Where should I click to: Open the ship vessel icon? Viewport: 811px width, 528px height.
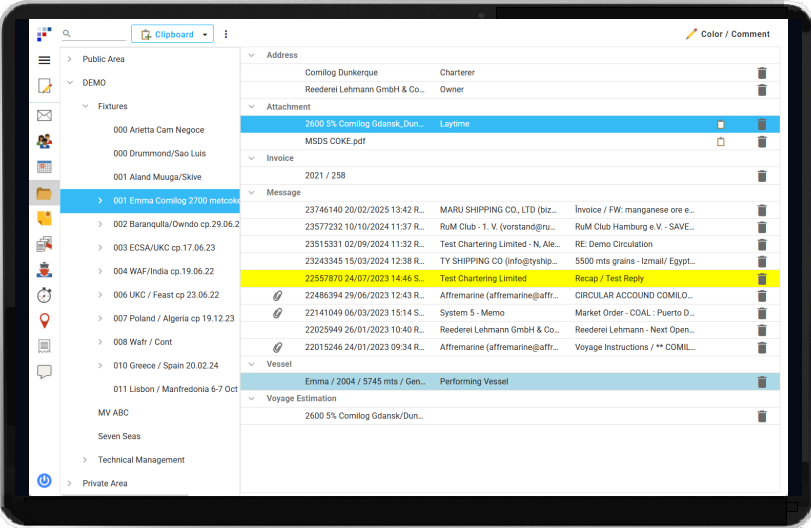(x=44, y=269)
